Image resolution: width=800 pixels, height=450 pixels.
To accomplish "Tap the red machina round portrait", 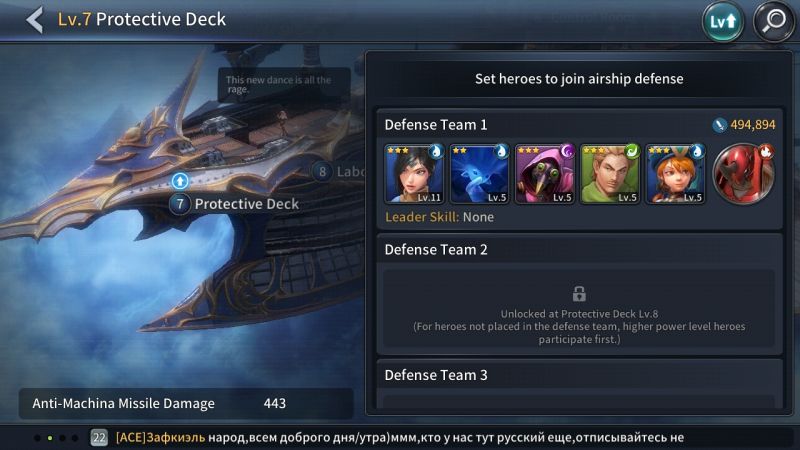I will coord(743,173).
